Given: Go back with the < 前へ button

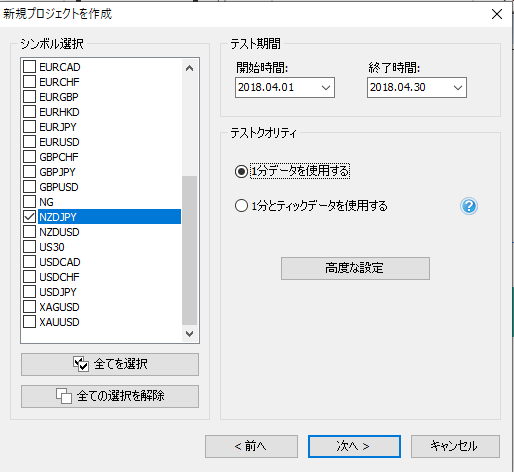Looking at the screenshot, I should click(x=251, y=446).
